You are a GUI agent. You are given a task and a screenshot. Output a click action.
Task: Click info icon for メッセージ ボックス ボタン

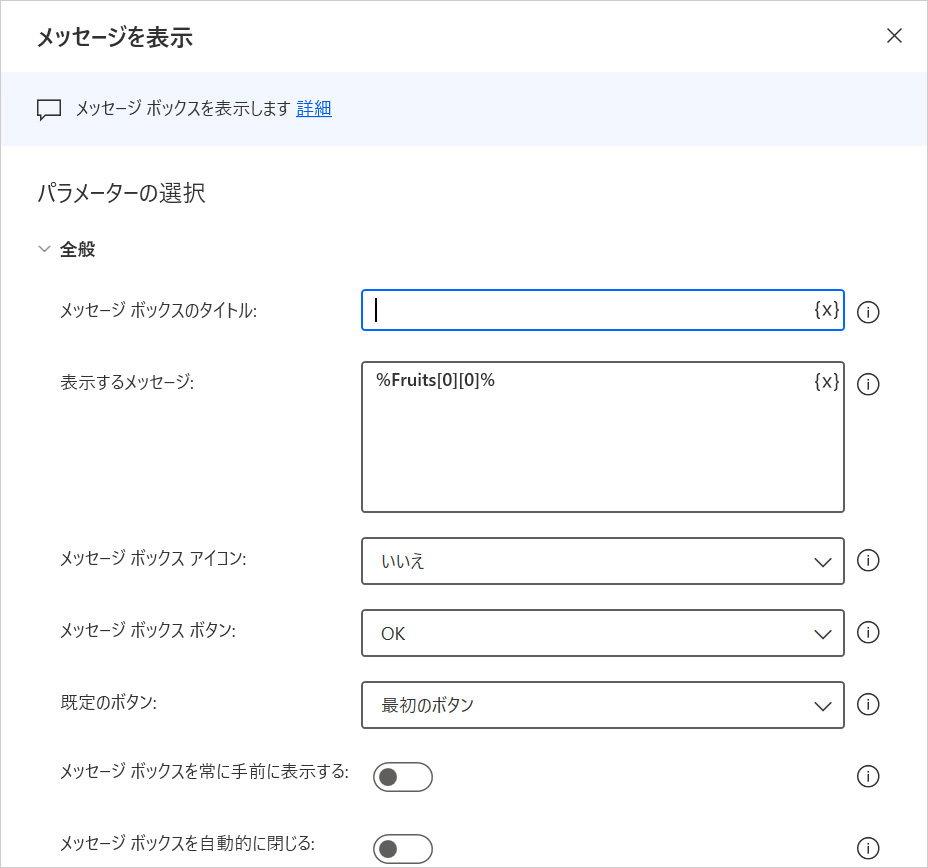pos(868,633)
